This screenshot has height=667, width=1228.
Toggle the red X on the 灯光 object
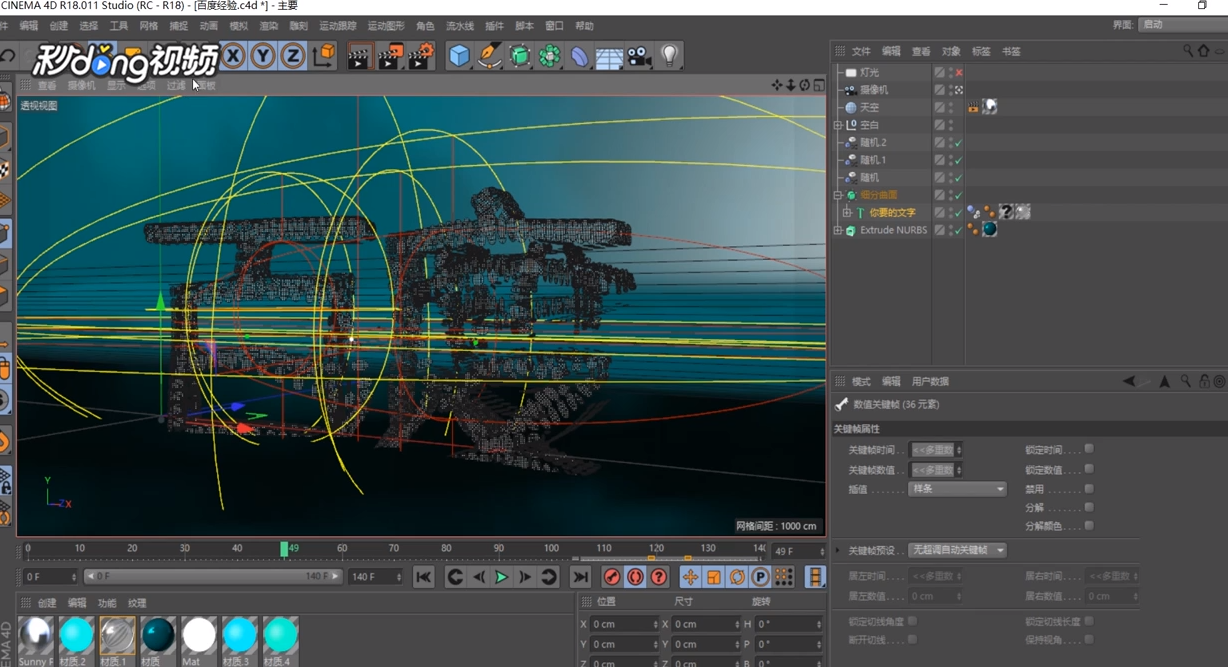click(x=959, y=73)
